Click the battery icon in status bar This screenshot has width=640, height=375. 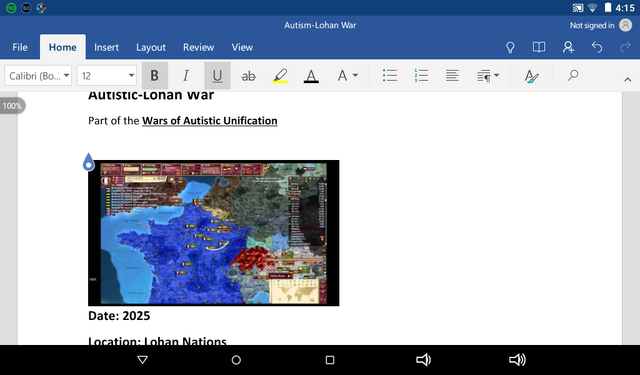click(608, 7)
